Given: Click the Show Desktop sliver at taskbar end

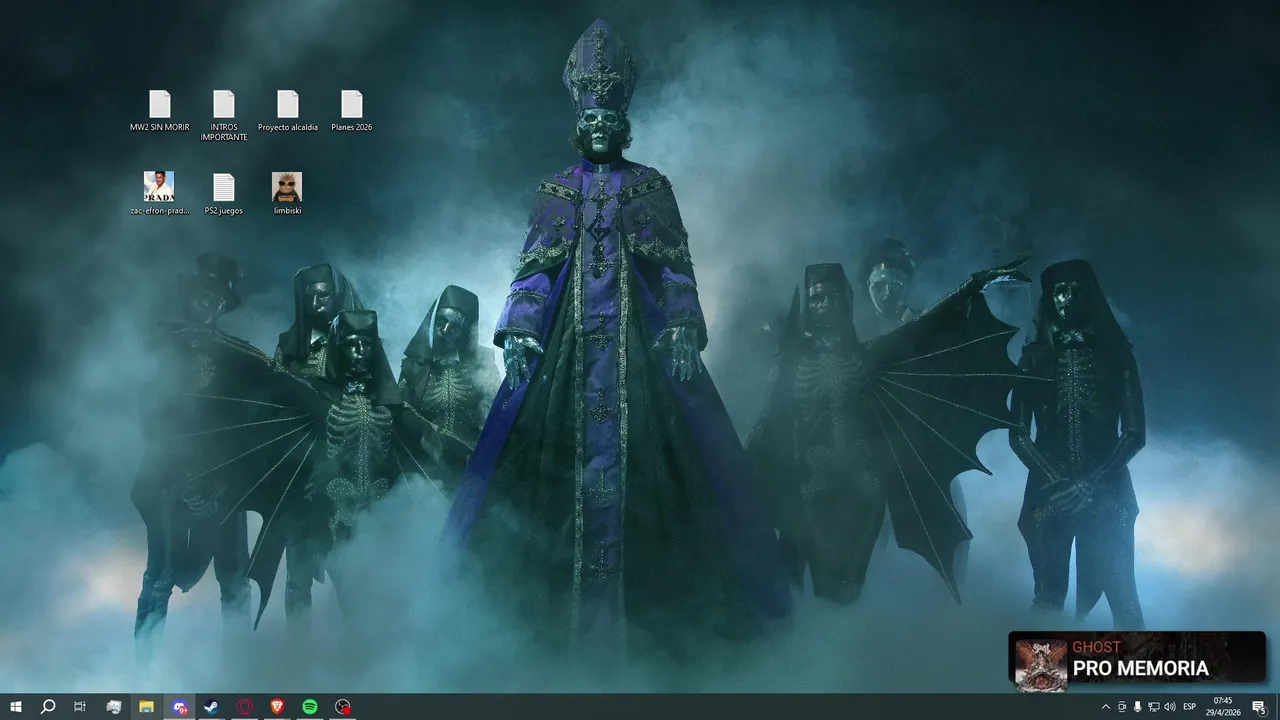Looking at the screenshot, I should click(x=1278, y=707).
